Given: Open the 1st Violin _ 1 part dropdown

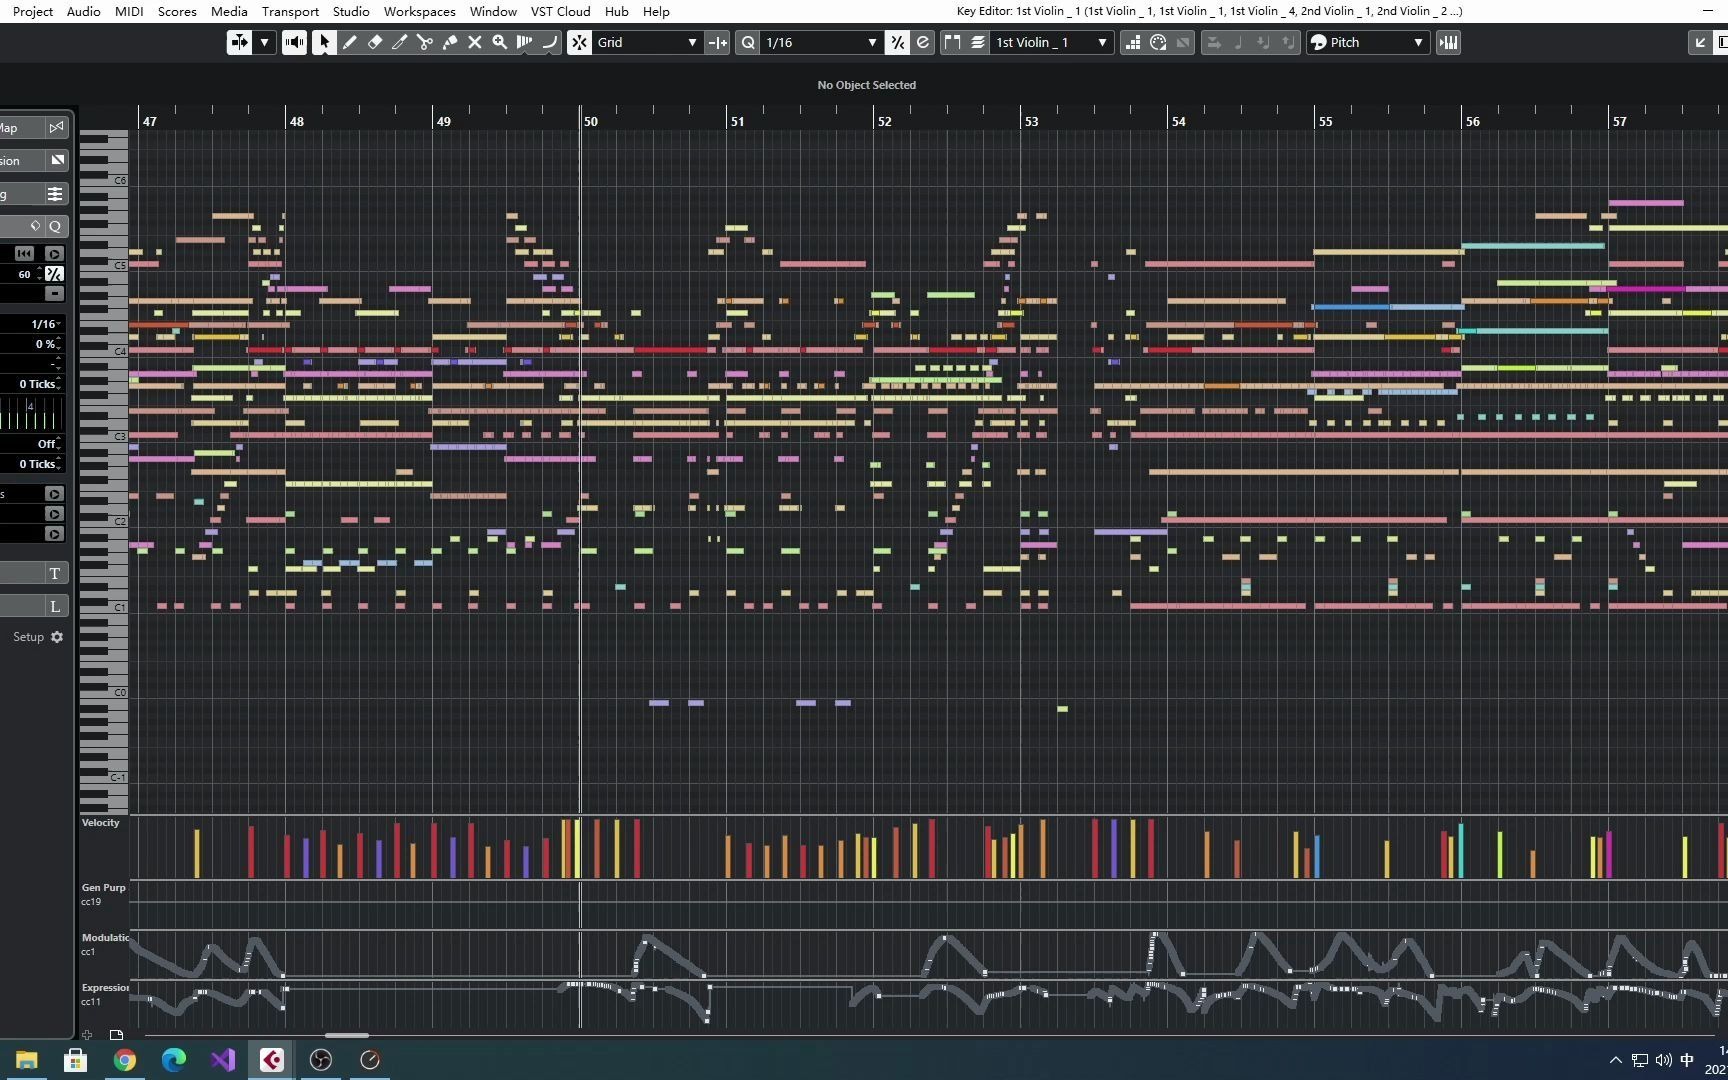Looking at the screenshot, I should (x=1052, y=42).
